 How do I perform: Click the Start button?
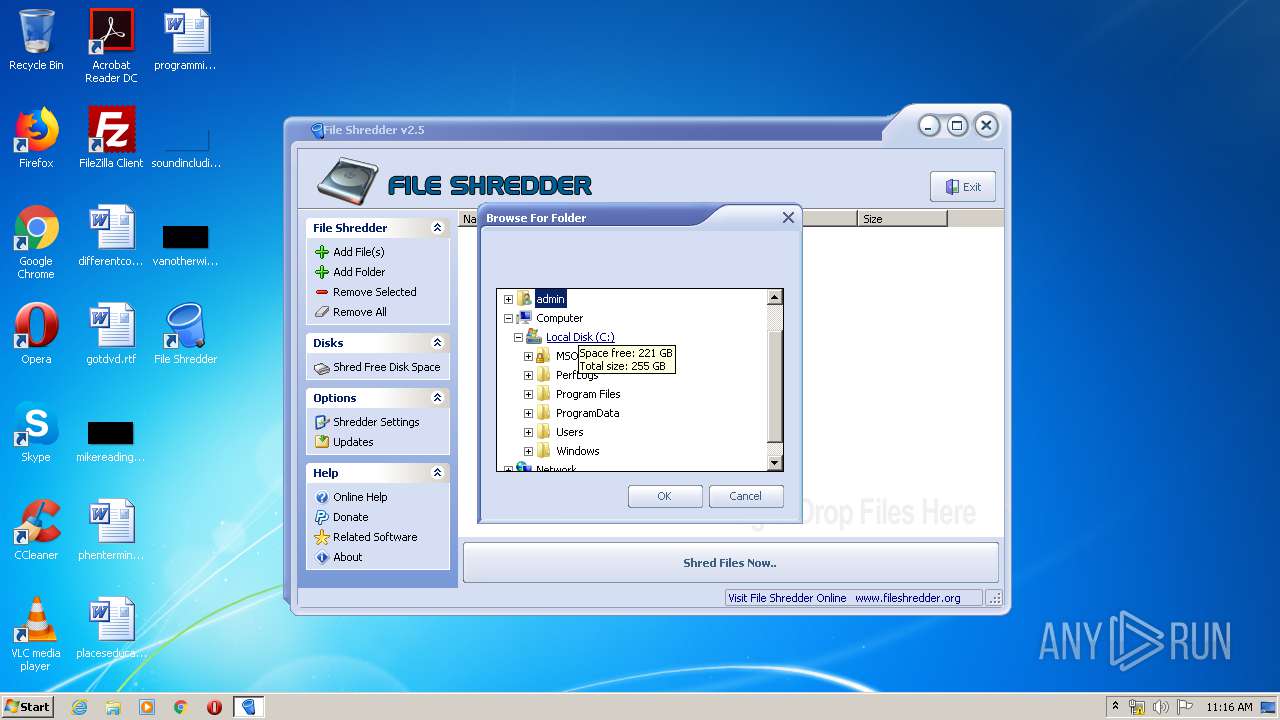27,707
